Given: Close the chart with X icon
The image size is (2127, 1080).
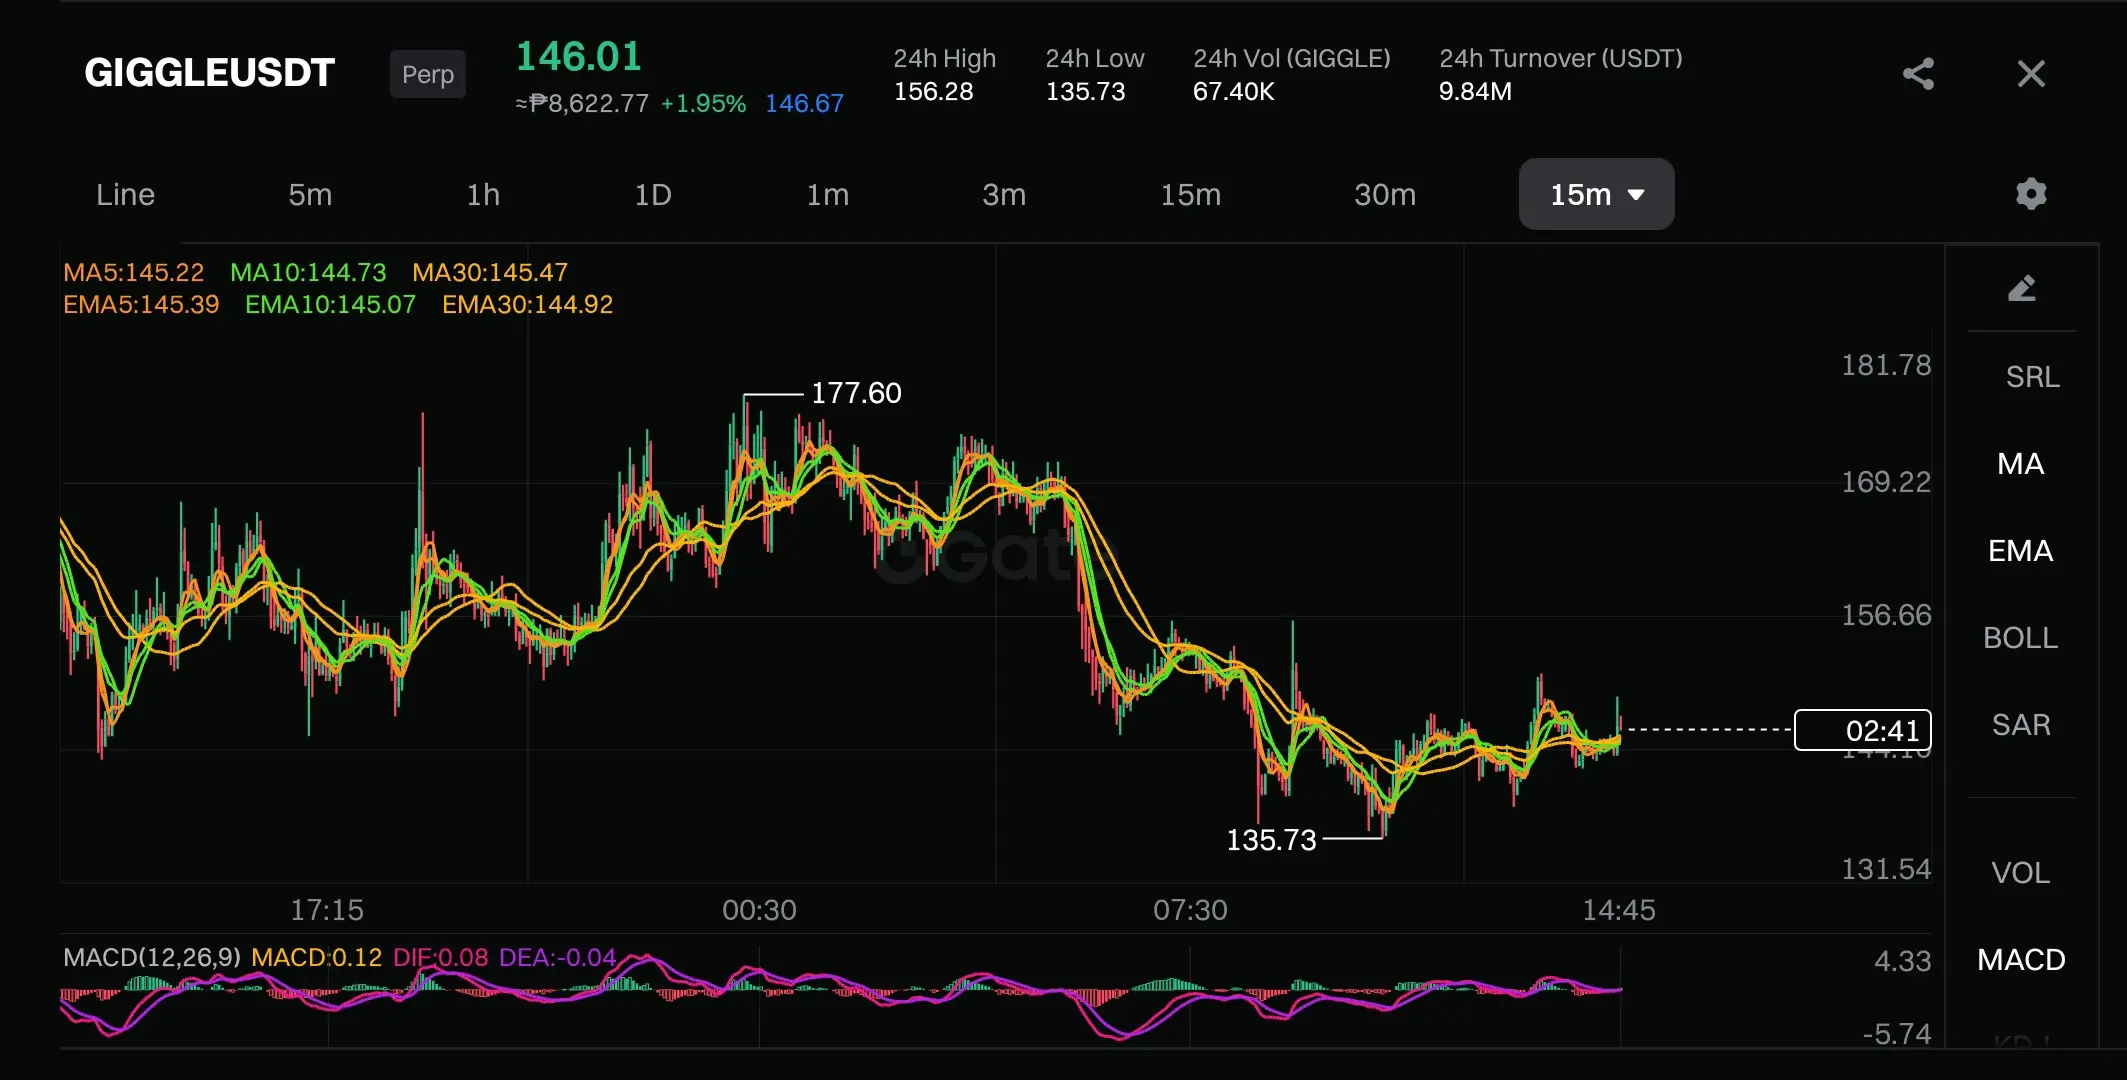Looking at the screenshot, I should [2031, 74].
